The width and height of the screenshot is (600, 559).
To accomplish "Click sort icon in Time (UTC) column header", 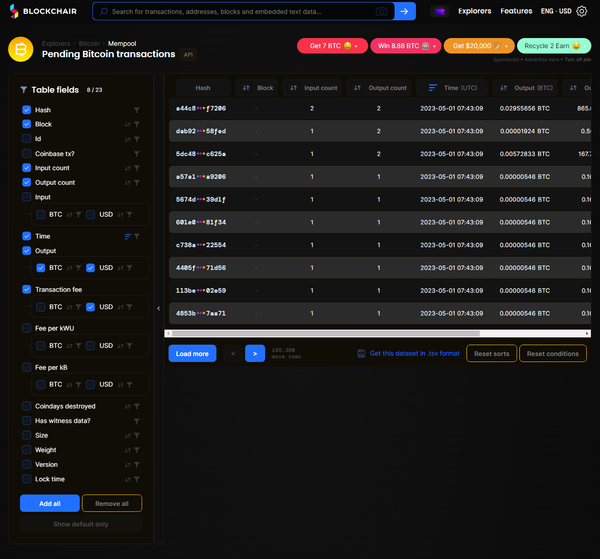I will (433, 88).
